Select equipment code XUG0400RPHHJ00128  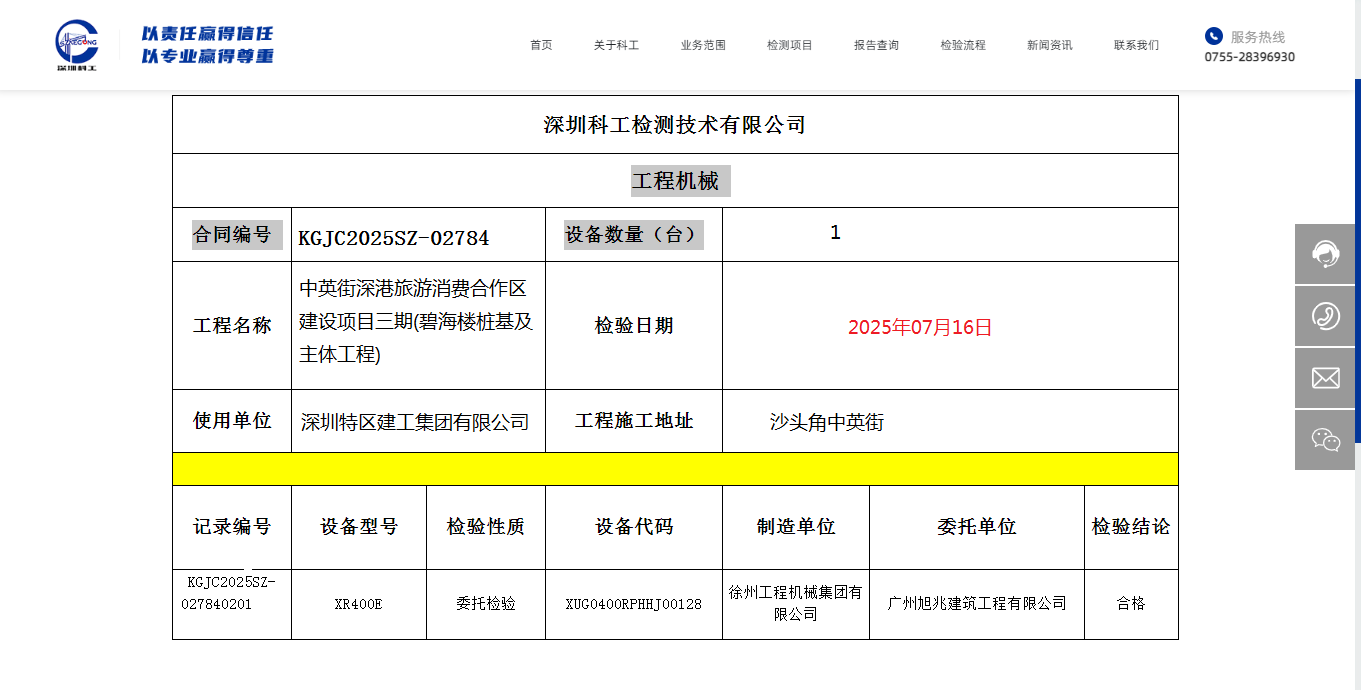tap(634, 604)
